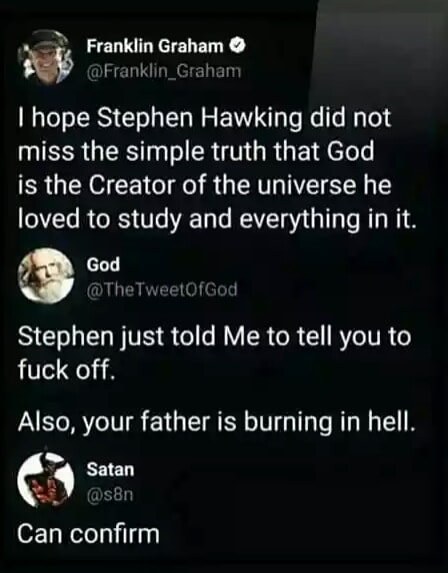Open Franklin Graham's profile picture

pos(46,57)
